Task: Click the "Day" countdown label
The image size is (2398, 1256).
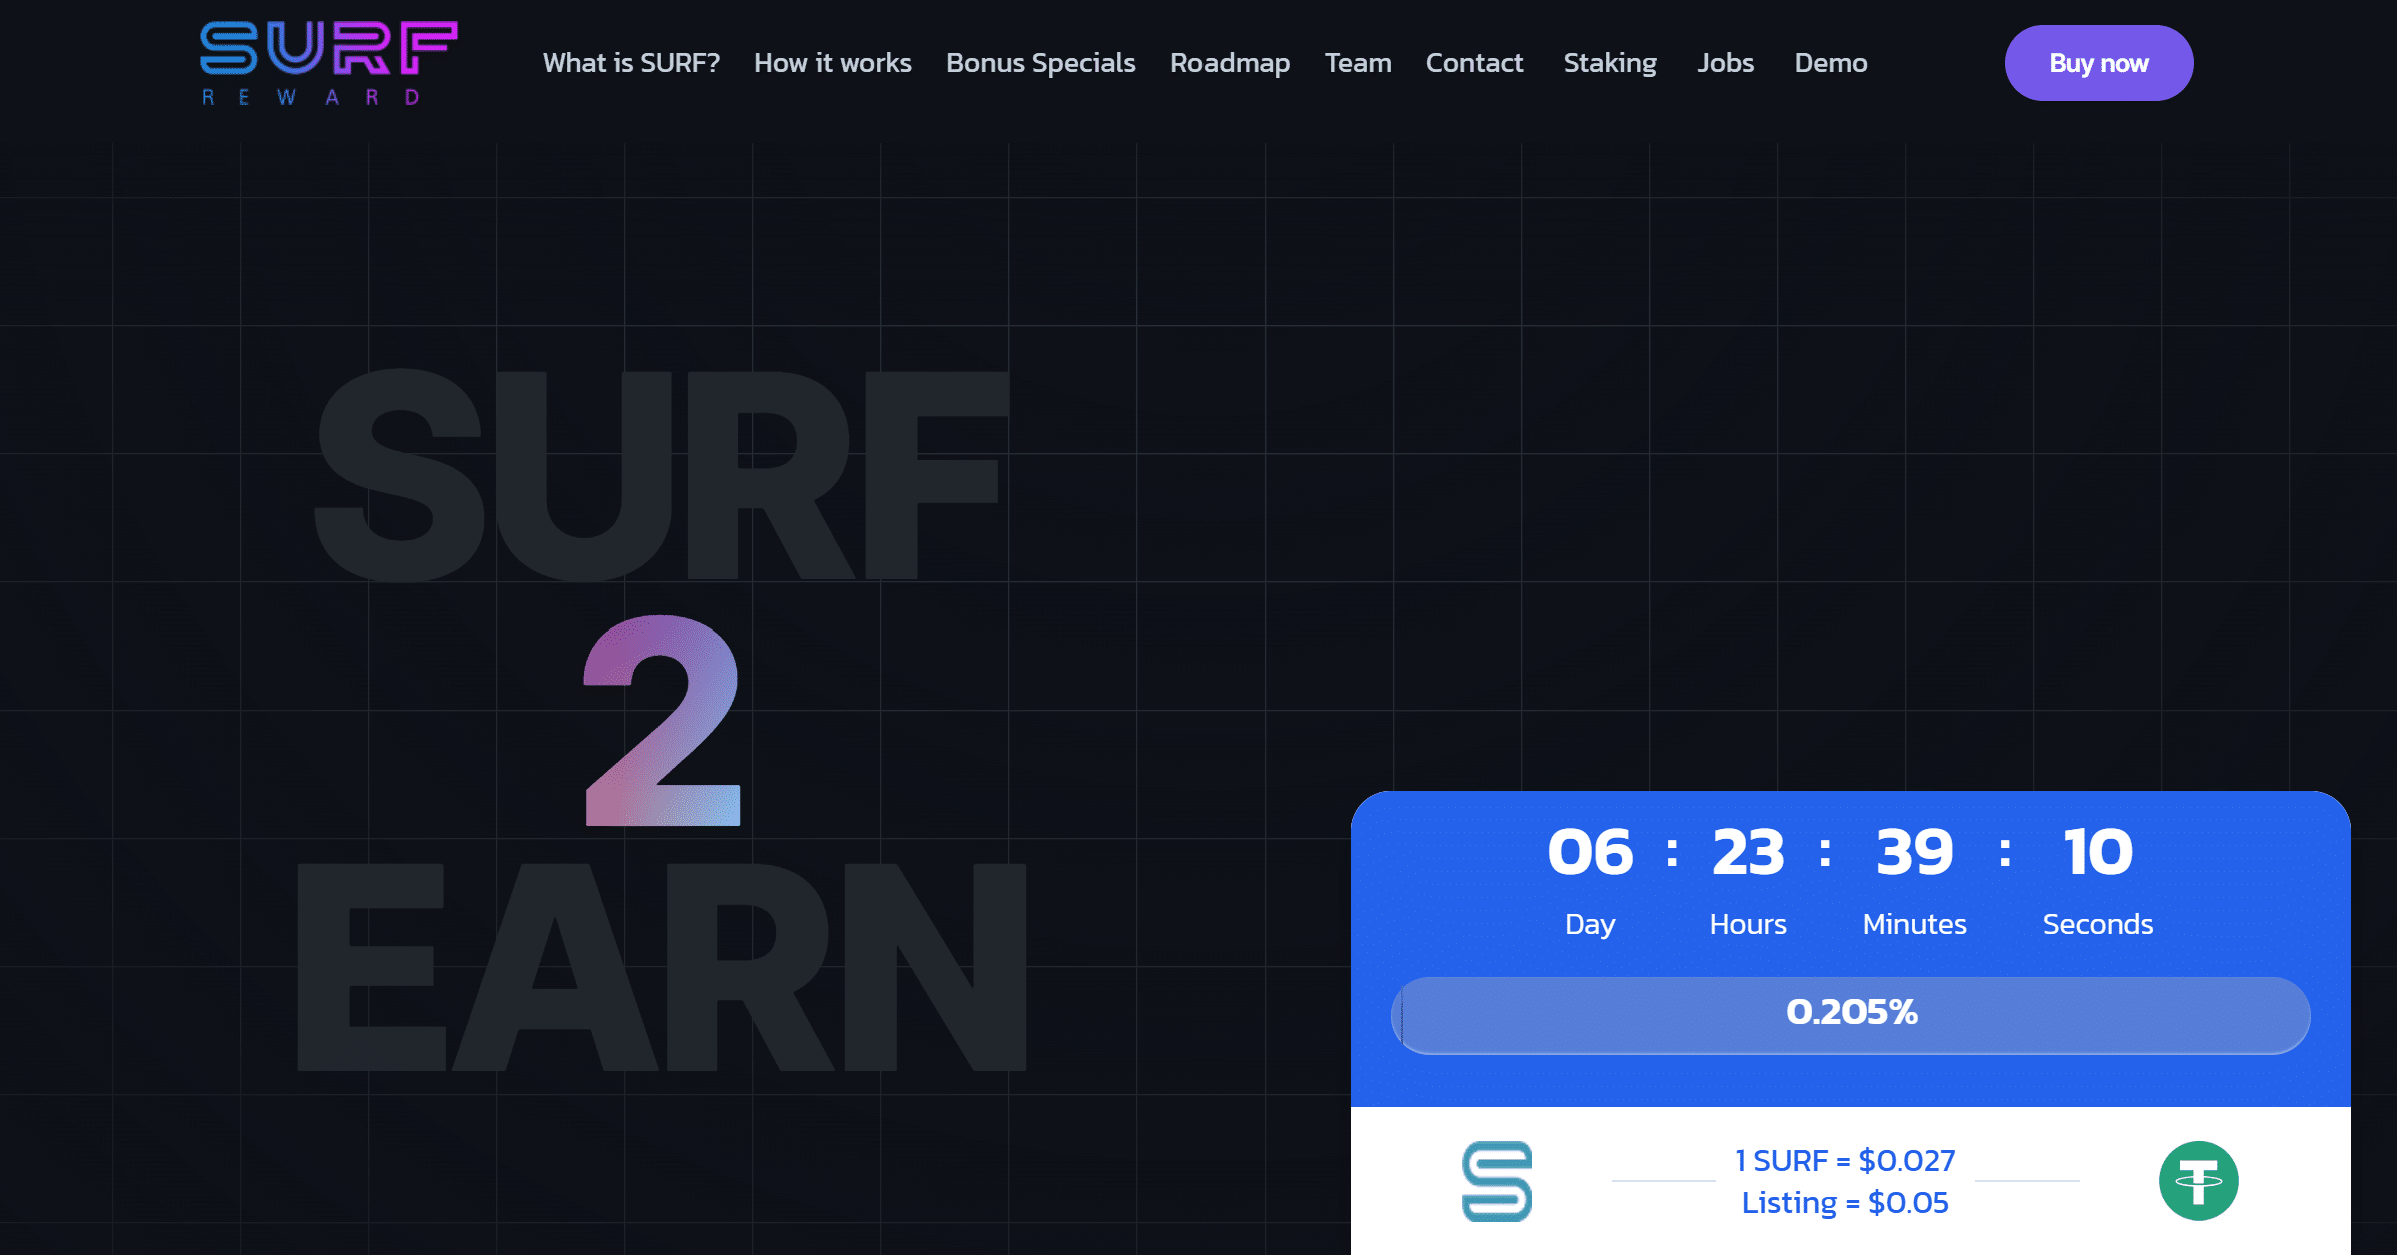Action: [x=1590, y=925]
